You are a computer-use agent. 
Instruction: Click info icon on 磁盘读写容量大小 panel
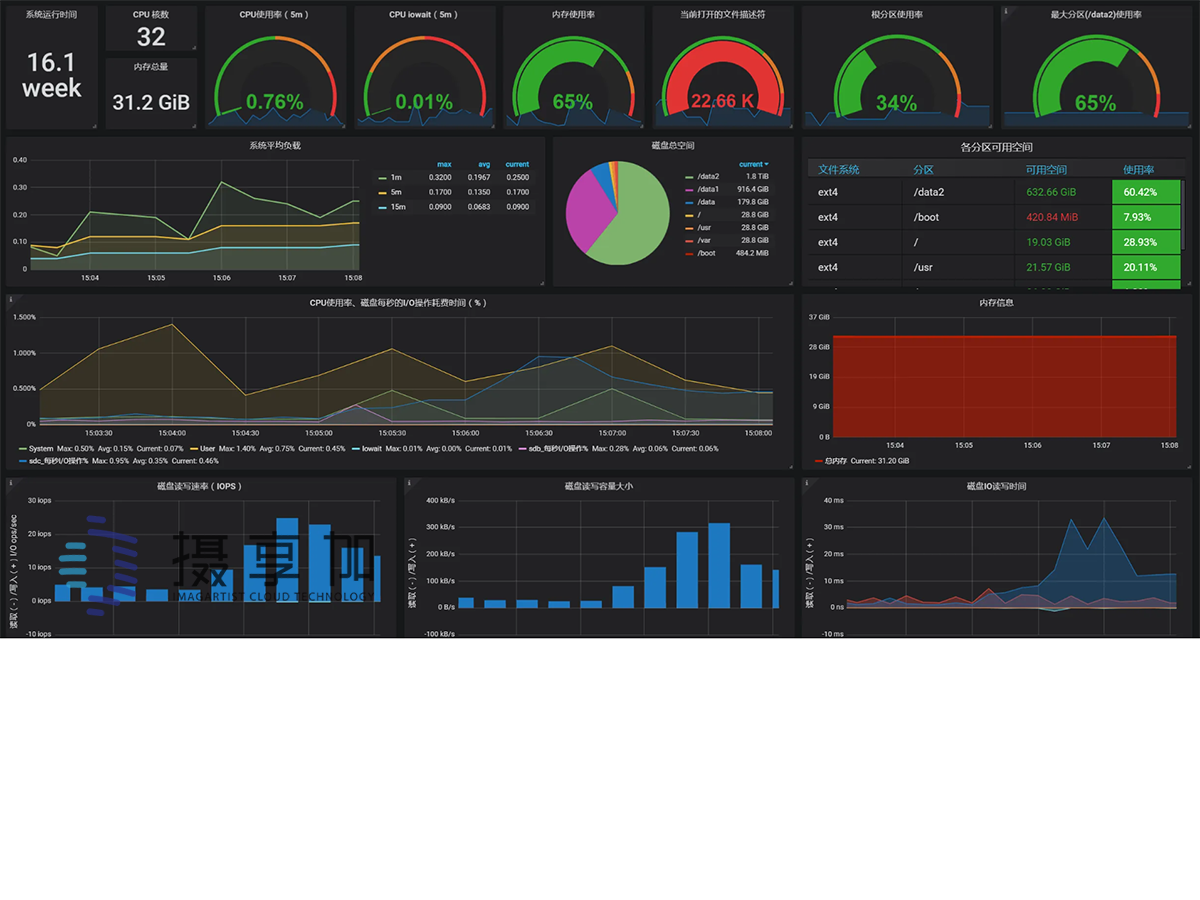coord(409,482)
